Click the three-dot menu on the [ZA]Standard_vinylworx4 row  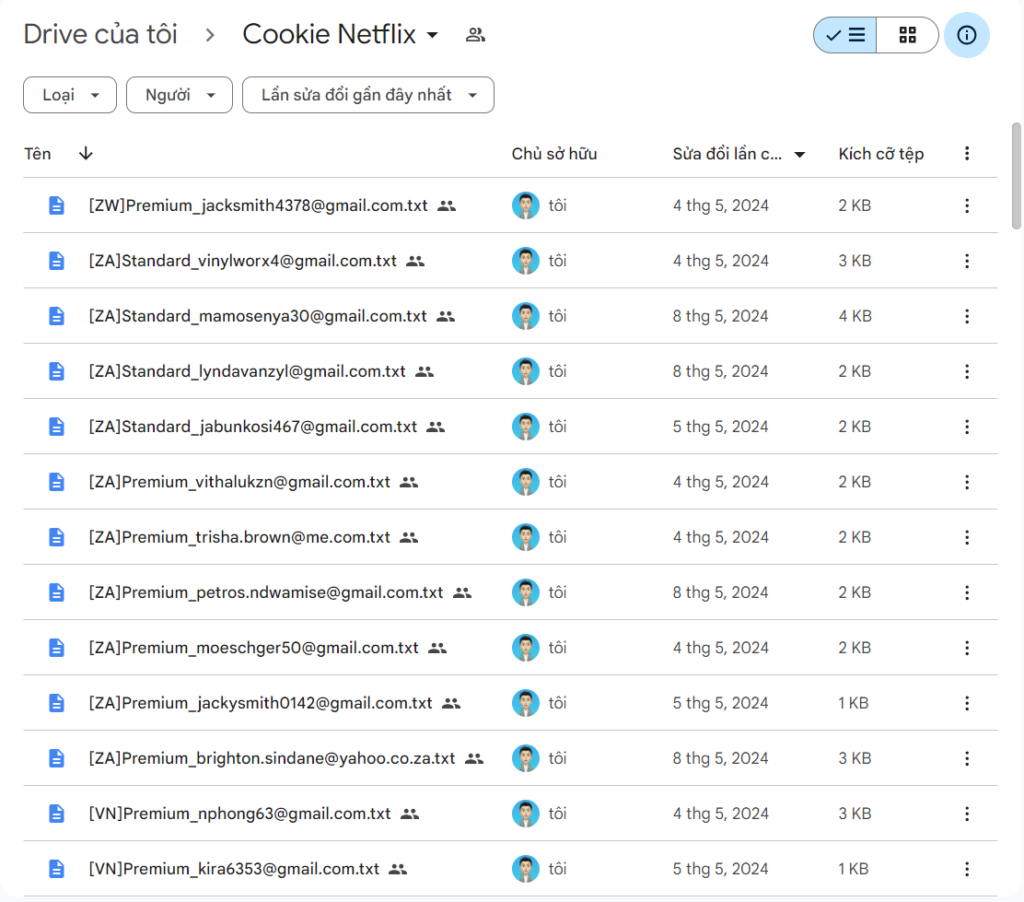tap(966, 261)
